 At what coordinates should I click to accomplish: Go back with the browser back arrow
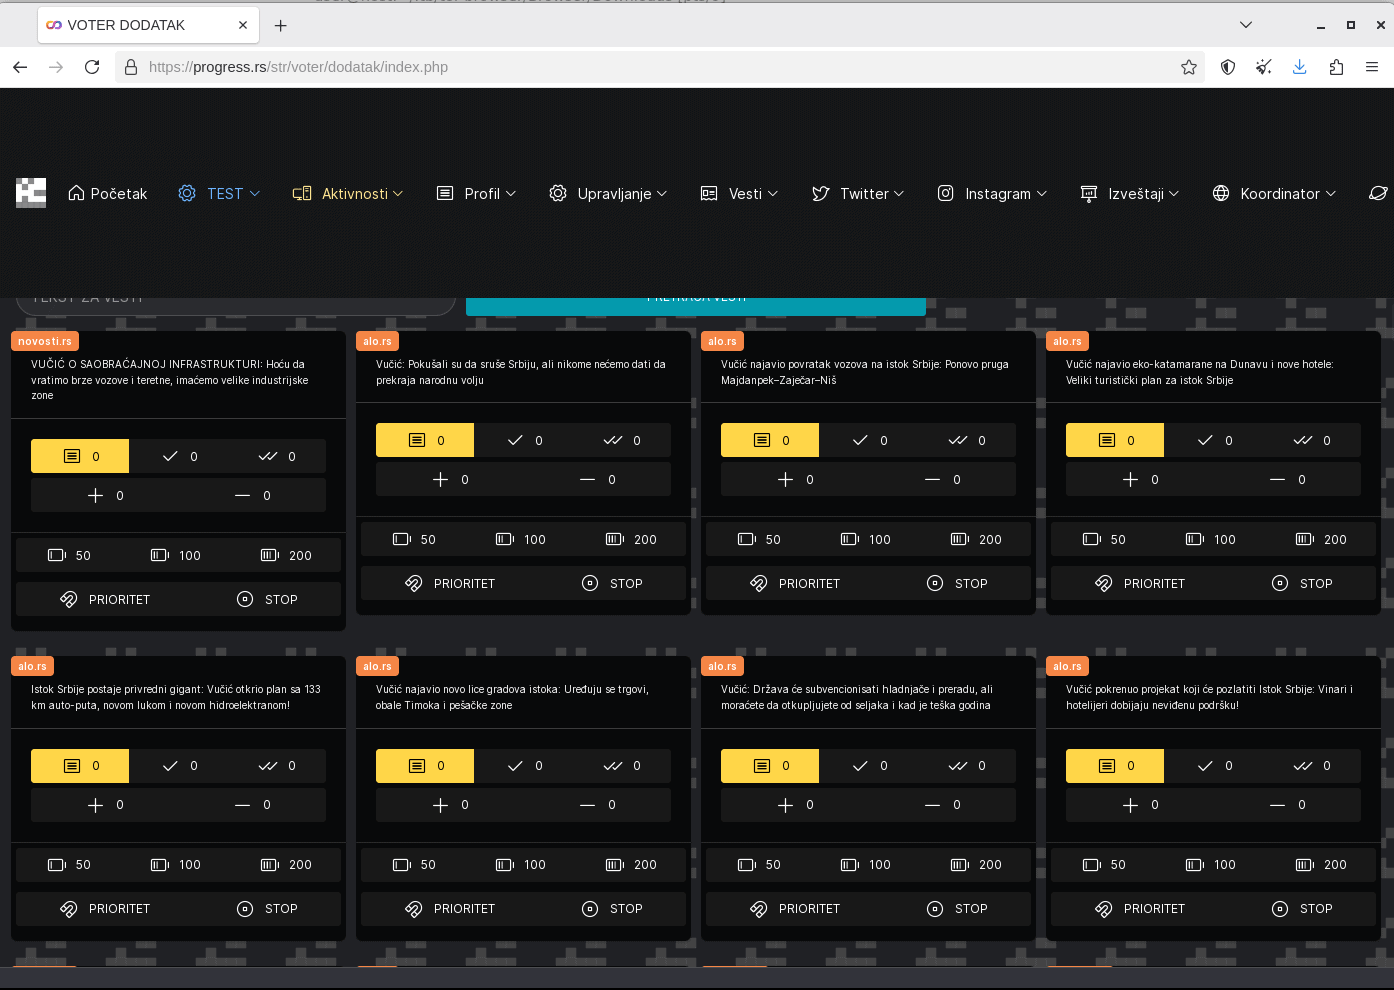(x=20, y=67)
